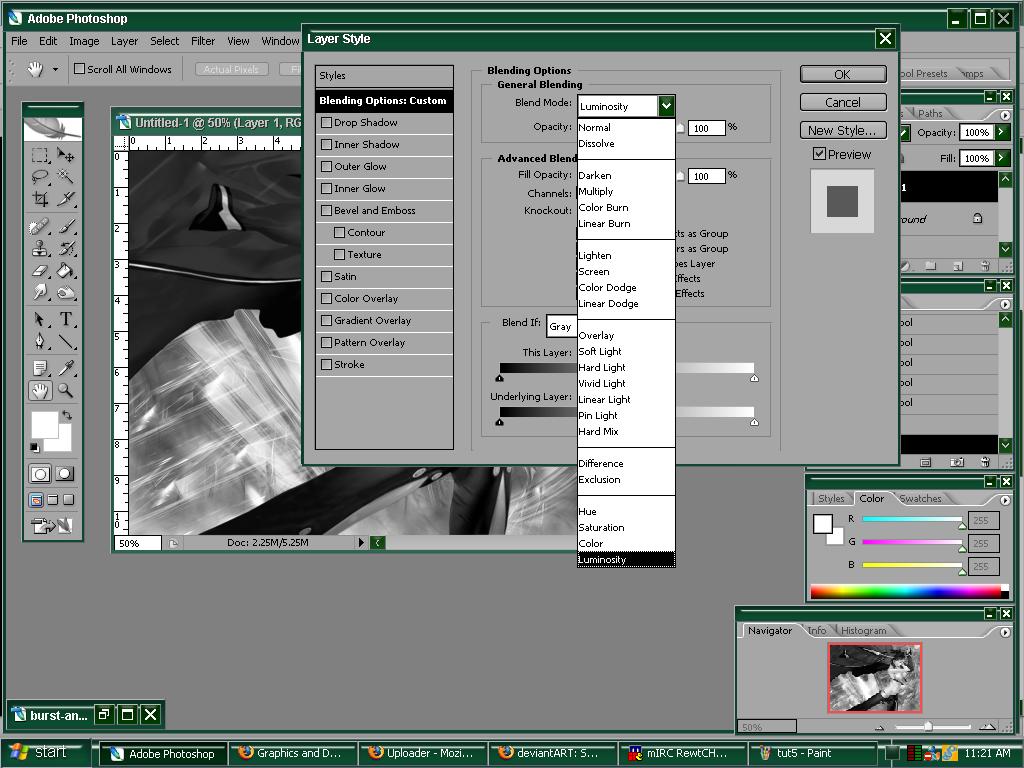Image resolution: width=1024 pixels, height=768 pixels.
Task: Select the Crop tool
Action: pos(40,199)
